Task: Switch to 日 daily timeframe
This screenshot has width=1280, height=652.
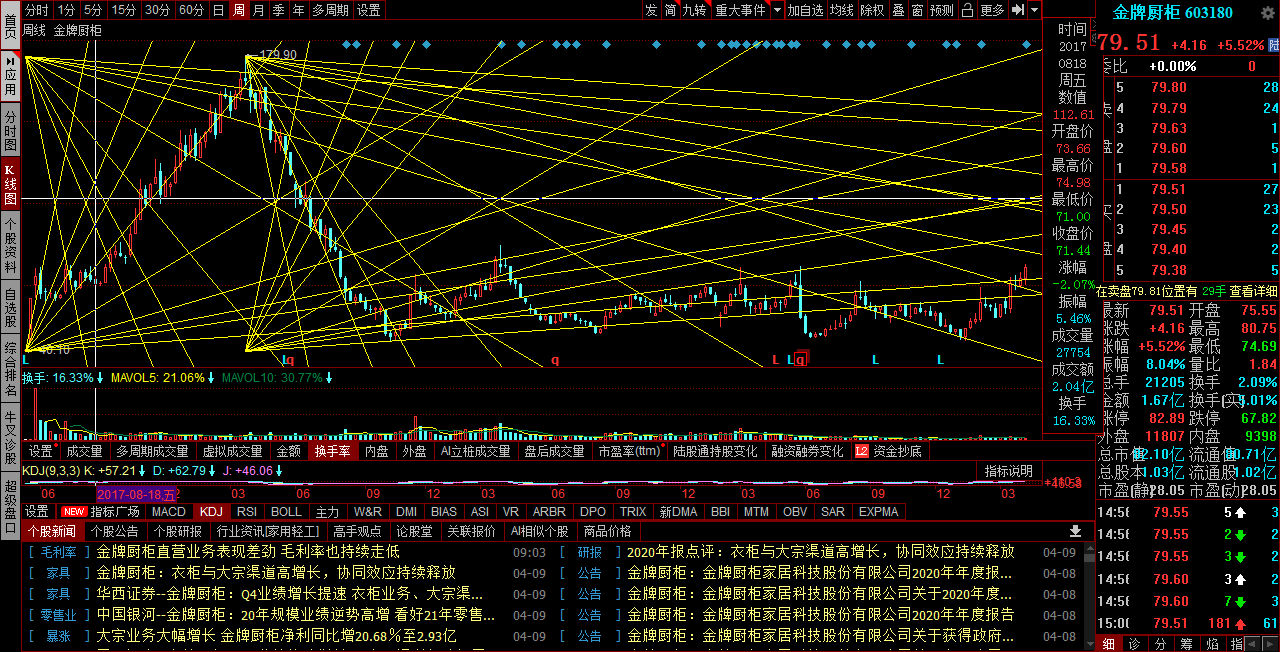Action: 218,10
